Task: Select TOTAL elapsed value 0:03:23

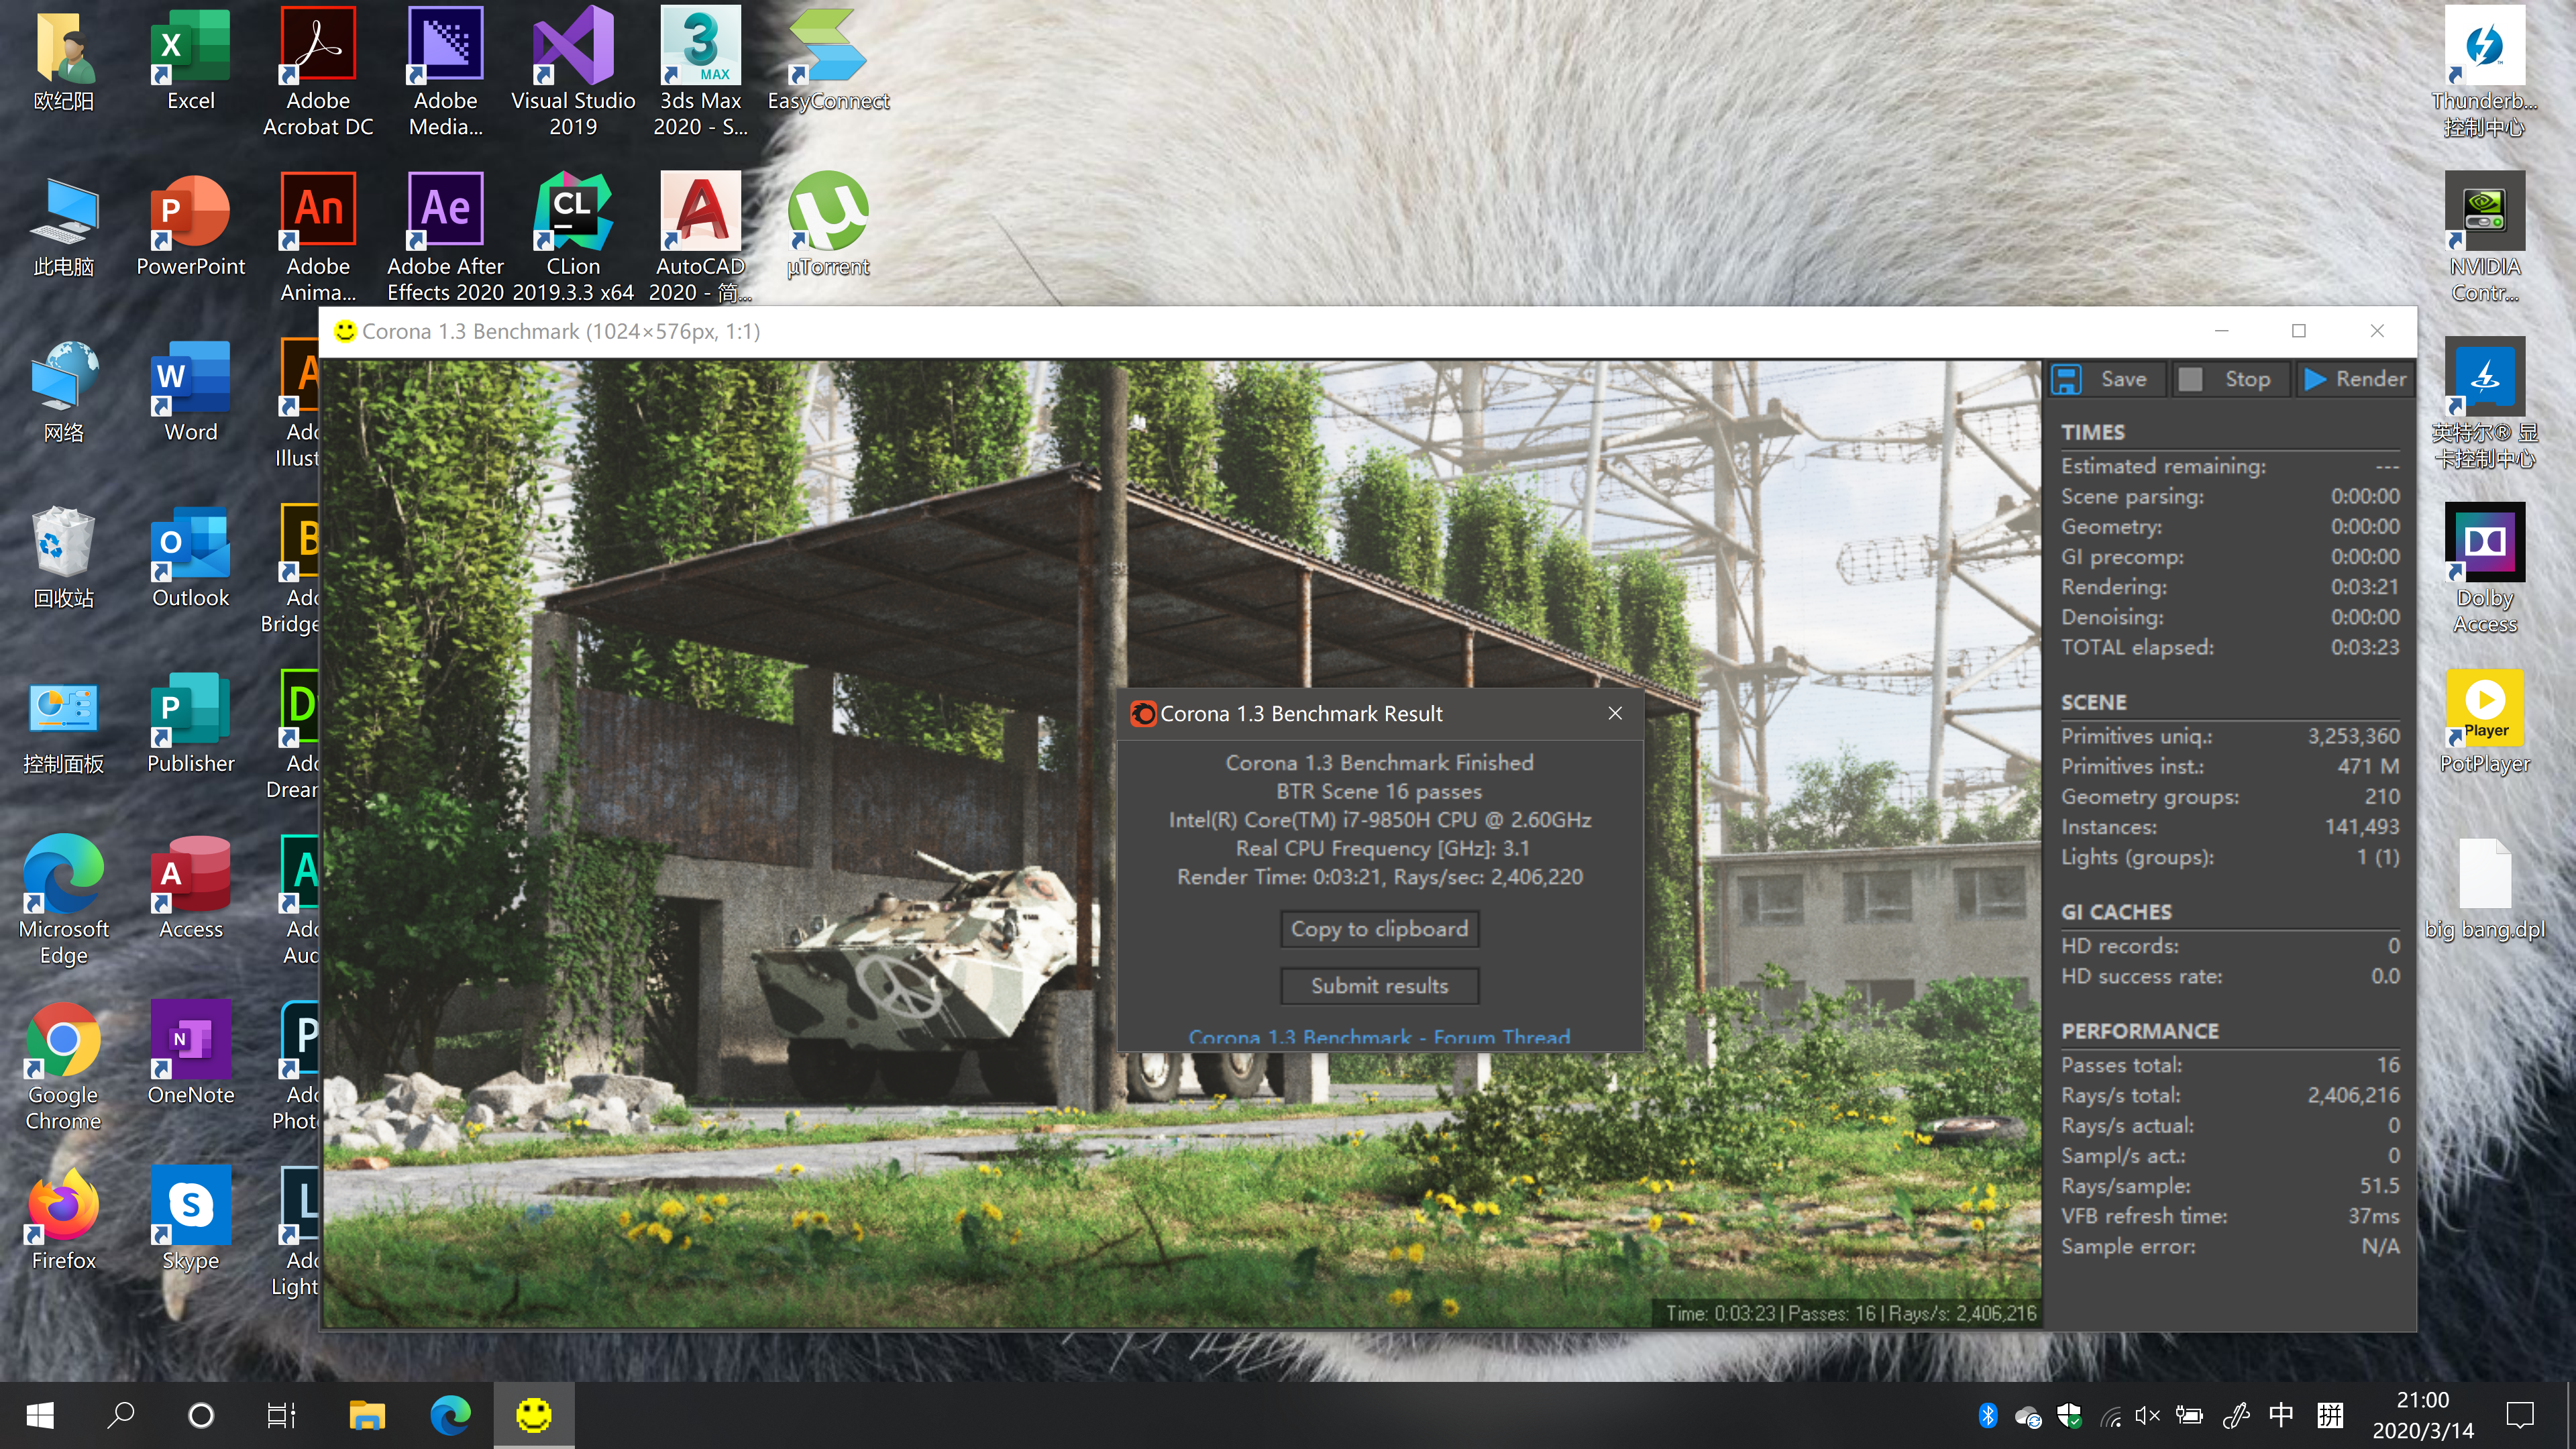Action: click(2365, 647)
